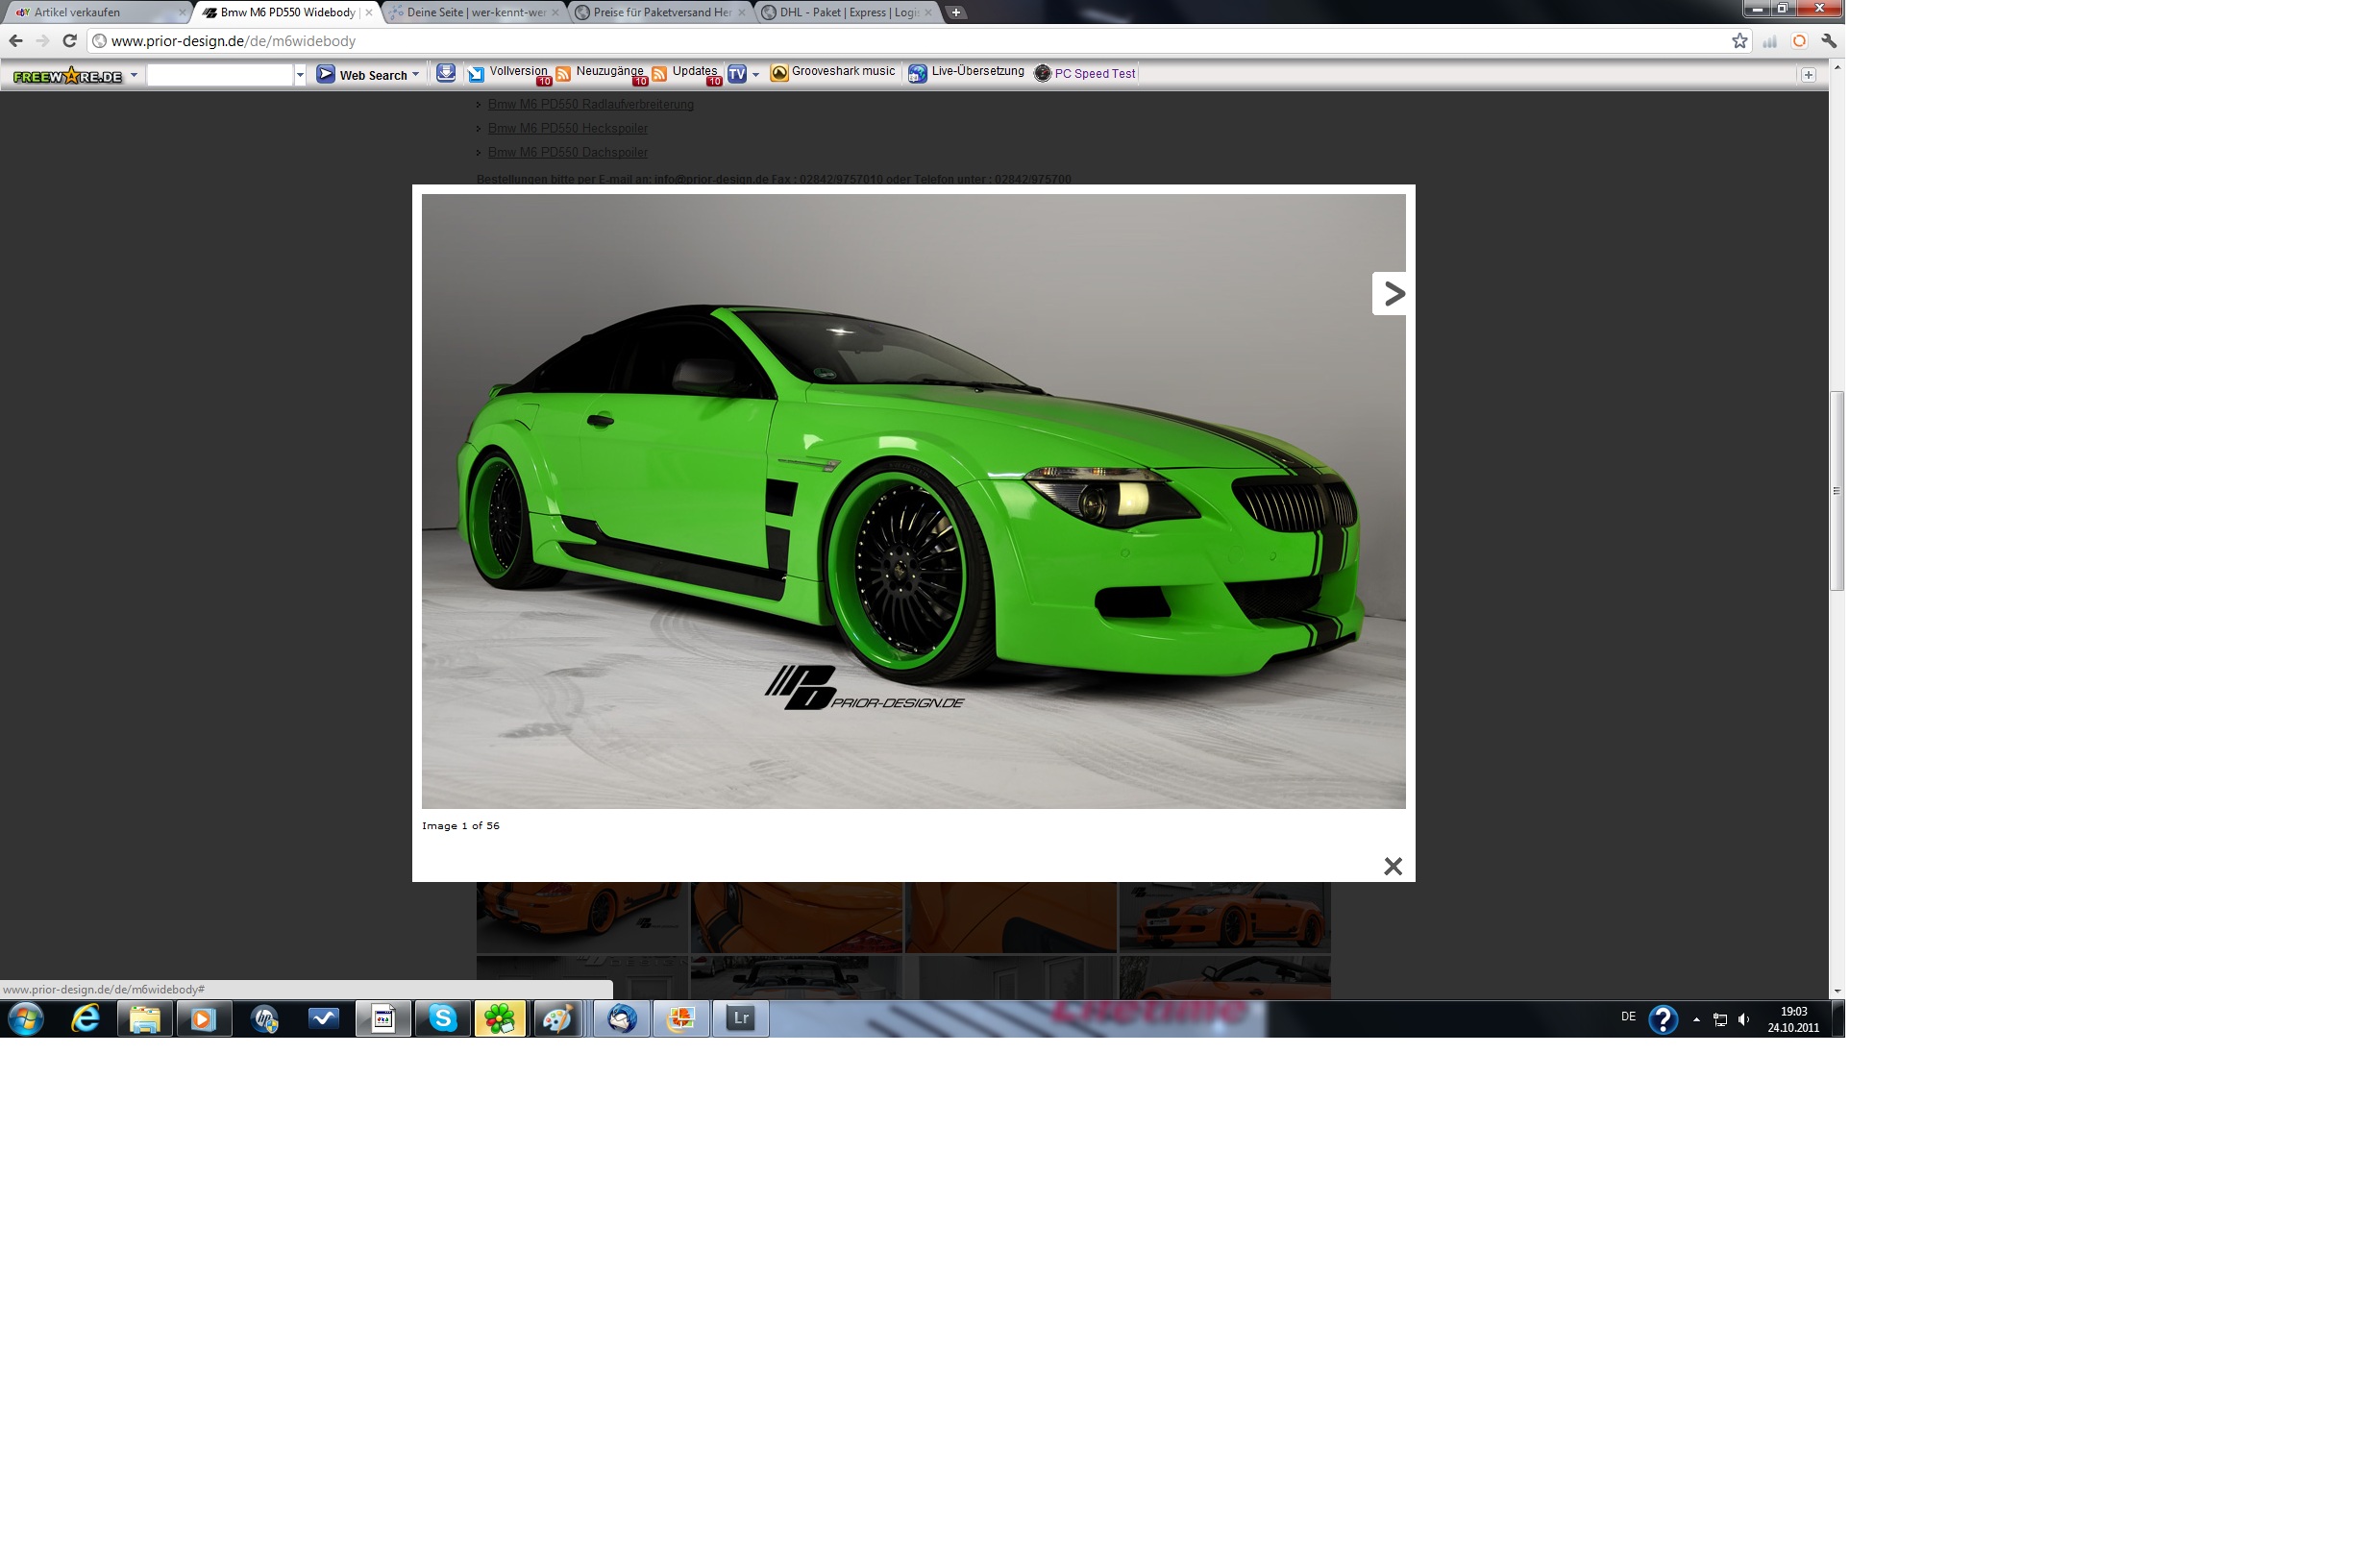
Task: Expand the Web Search dropdown
Action: pos(416,75)
